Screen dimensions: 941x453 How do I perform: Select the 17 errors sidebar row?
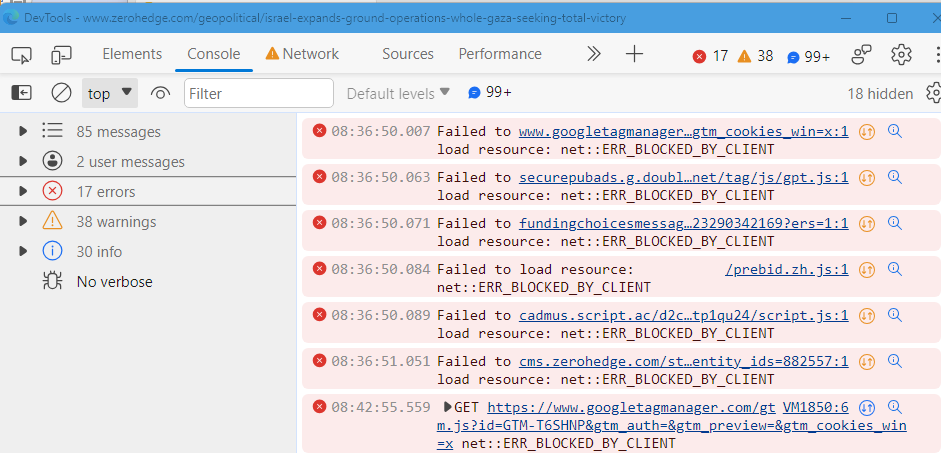point(148,191)
